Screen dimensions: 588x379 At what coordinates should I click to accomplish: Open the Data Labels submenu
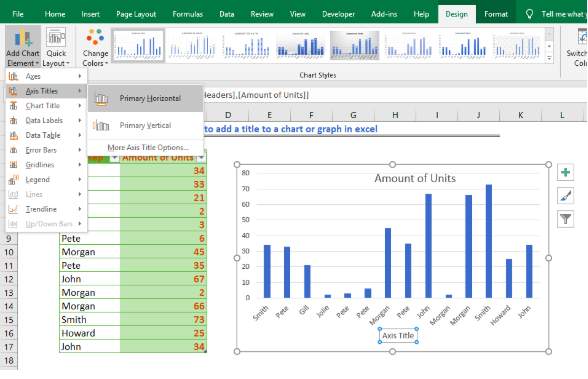click(x=46, y=120)
